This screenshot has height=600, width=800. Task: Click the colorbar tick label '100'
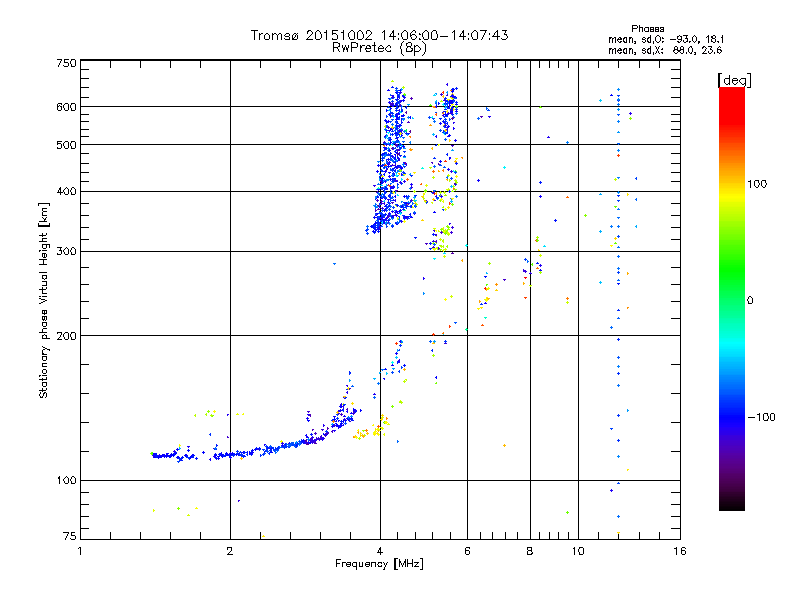coord(757,184)
